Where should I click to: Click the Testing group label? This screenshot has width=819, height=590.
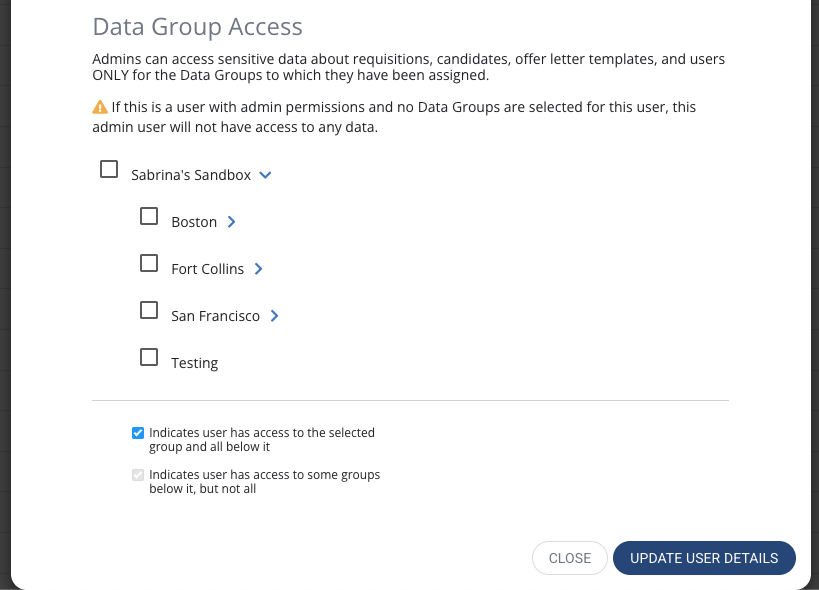[194, 363]
